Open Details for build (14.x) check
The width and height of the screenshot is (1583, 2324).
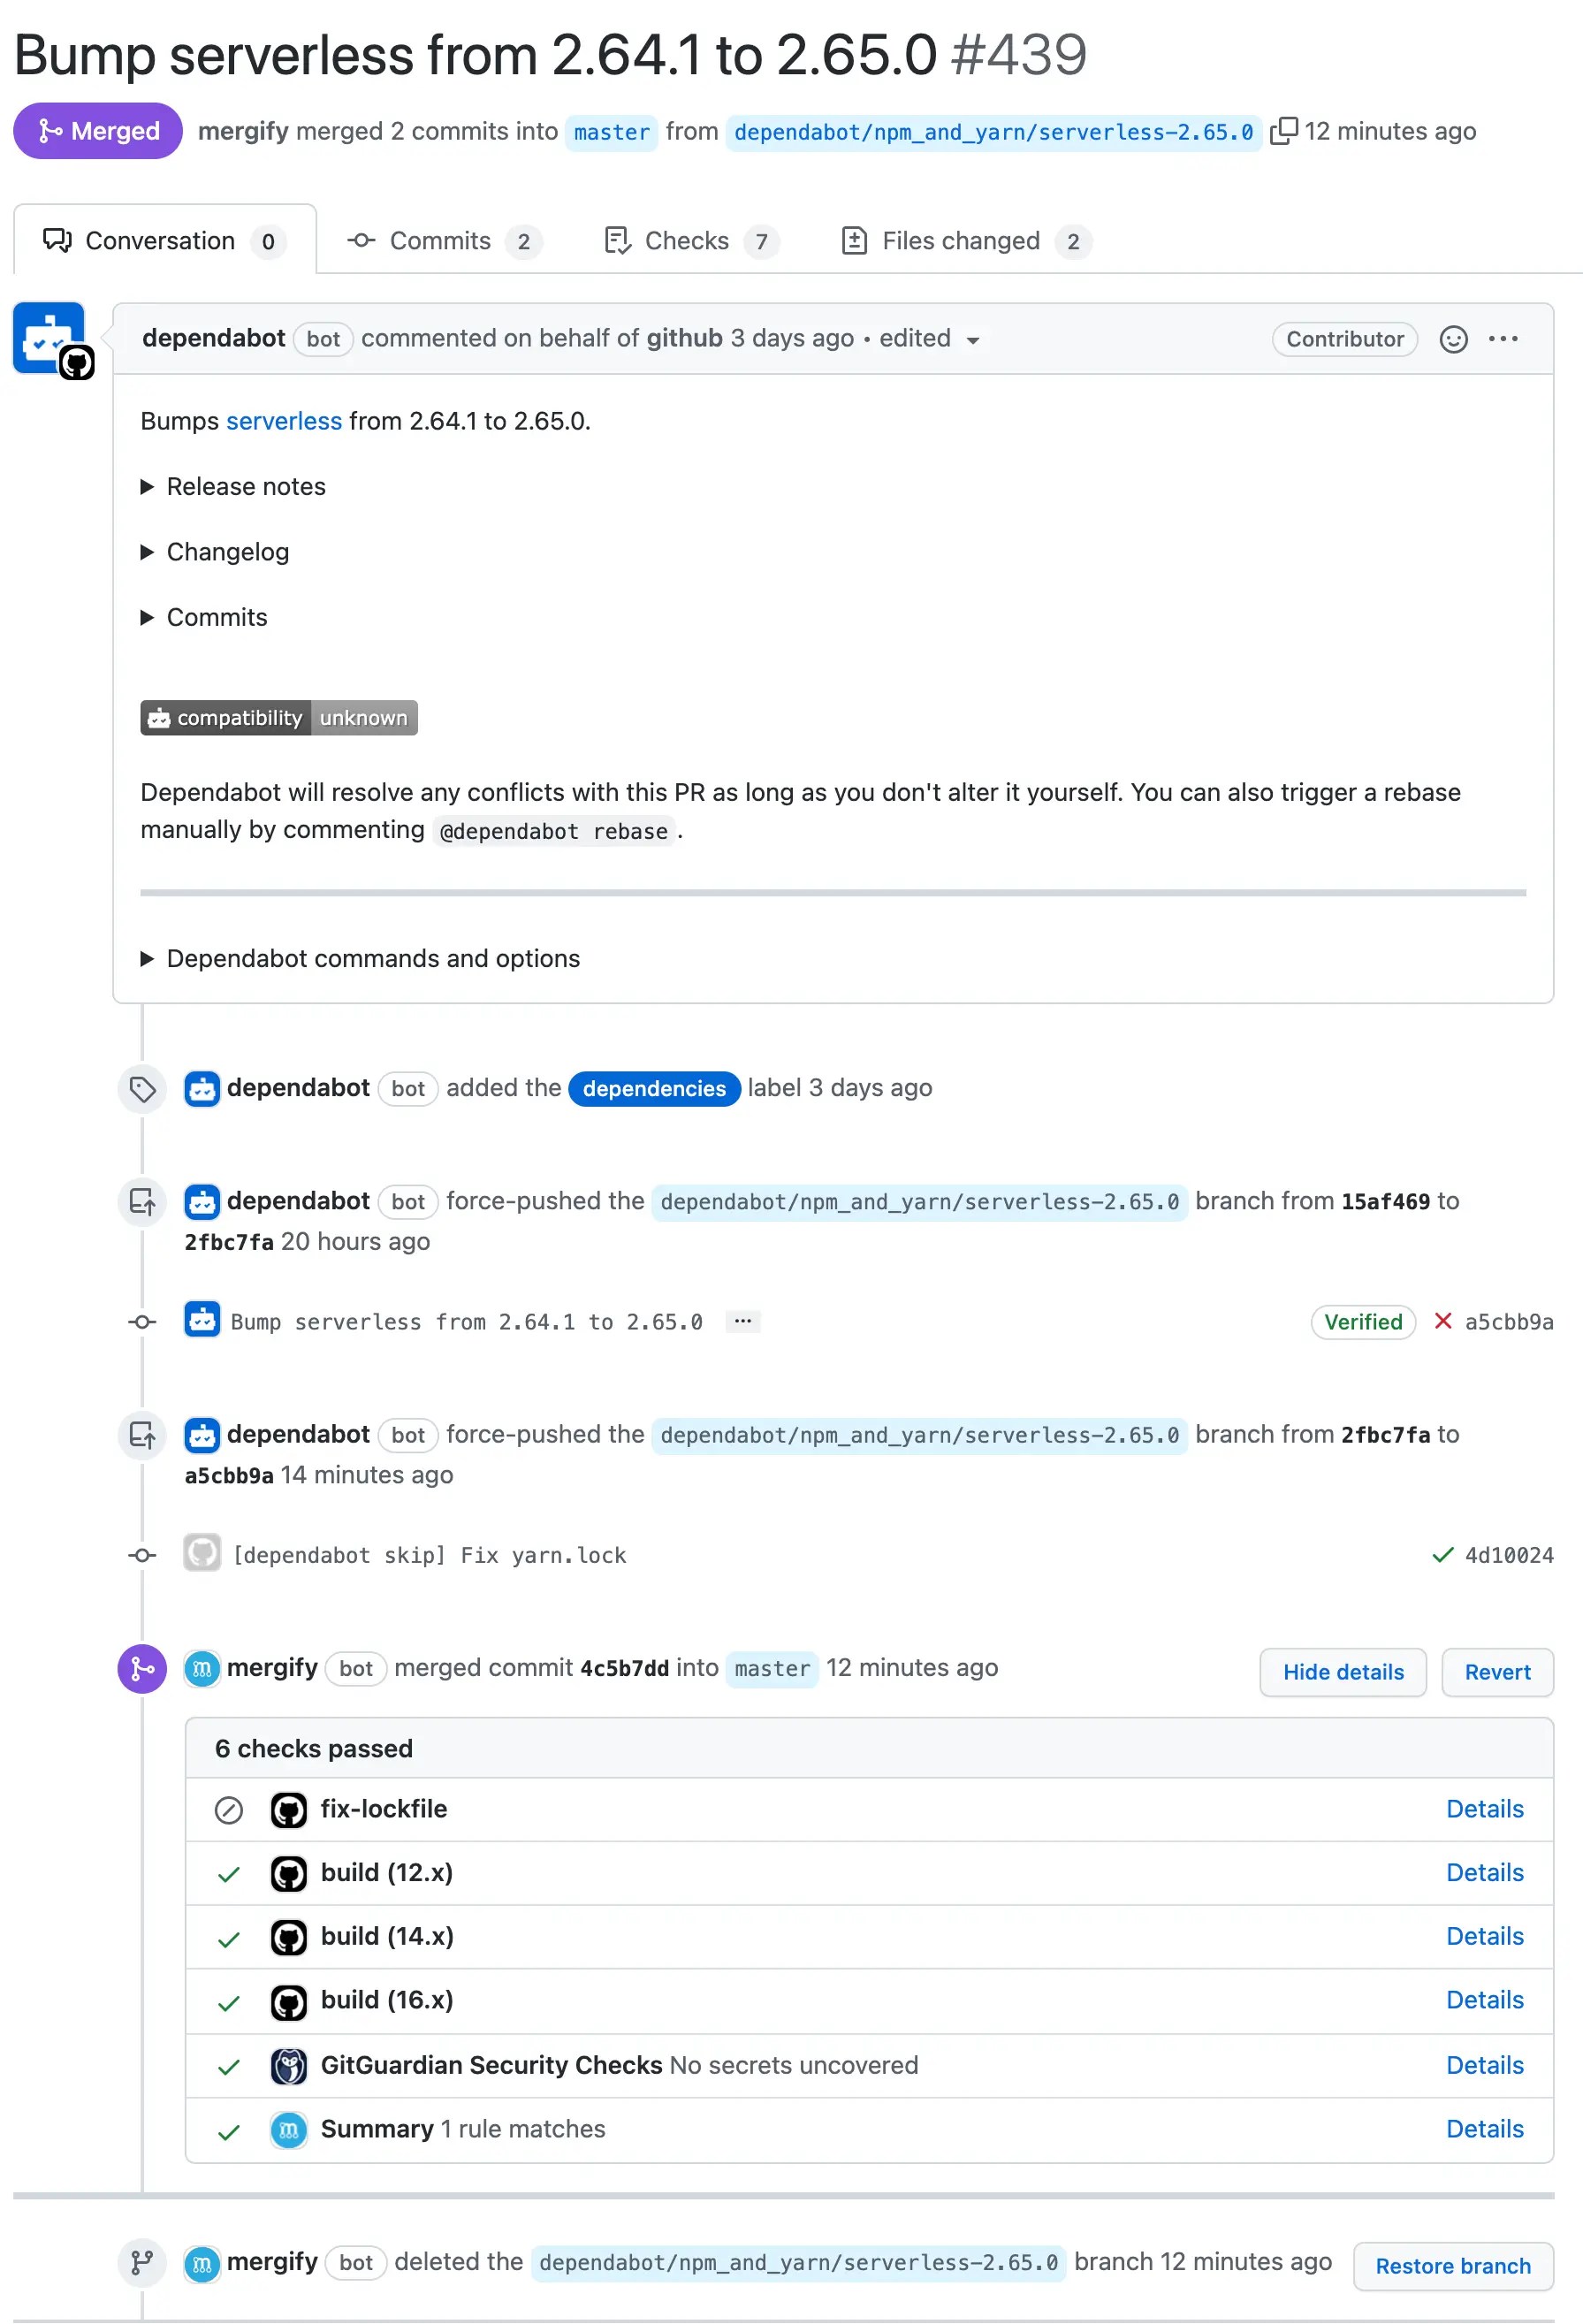(x=1485, y=1936)
